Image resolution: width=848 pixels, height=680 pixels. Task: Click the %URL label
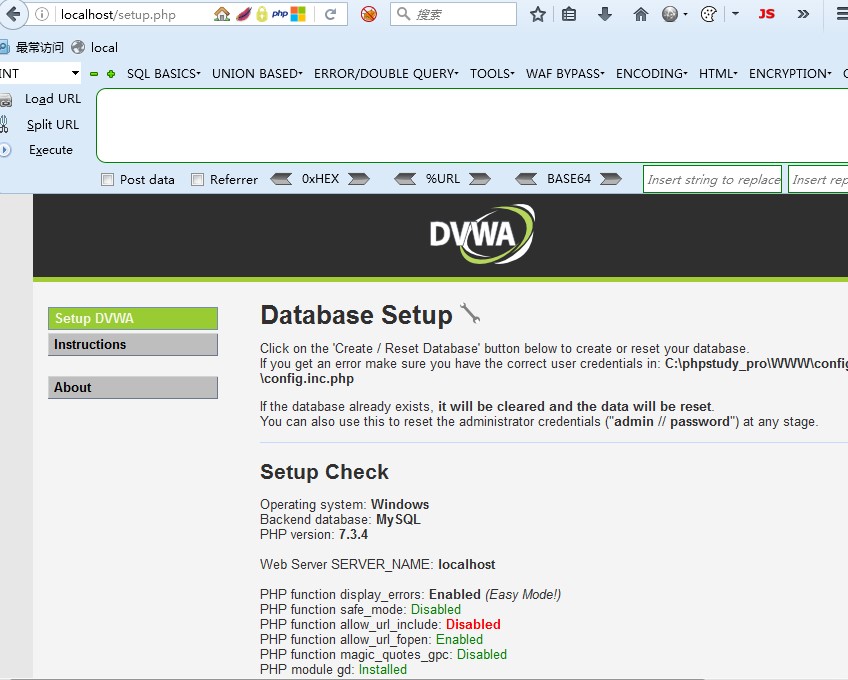(443, 179)
